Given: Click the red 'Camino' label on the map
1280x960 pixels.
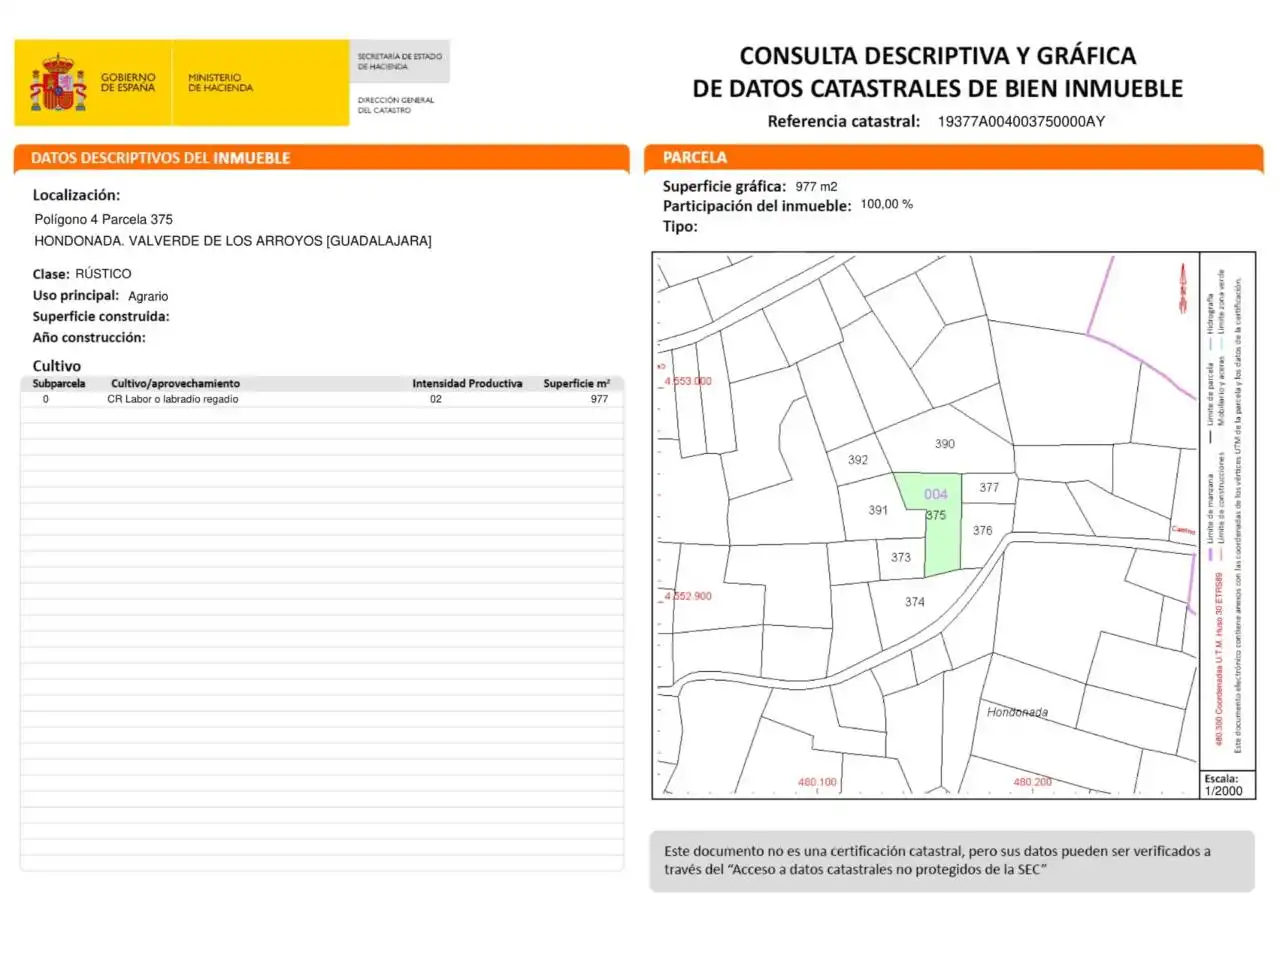Looking at the screenshot, I should click(1183, 531).
